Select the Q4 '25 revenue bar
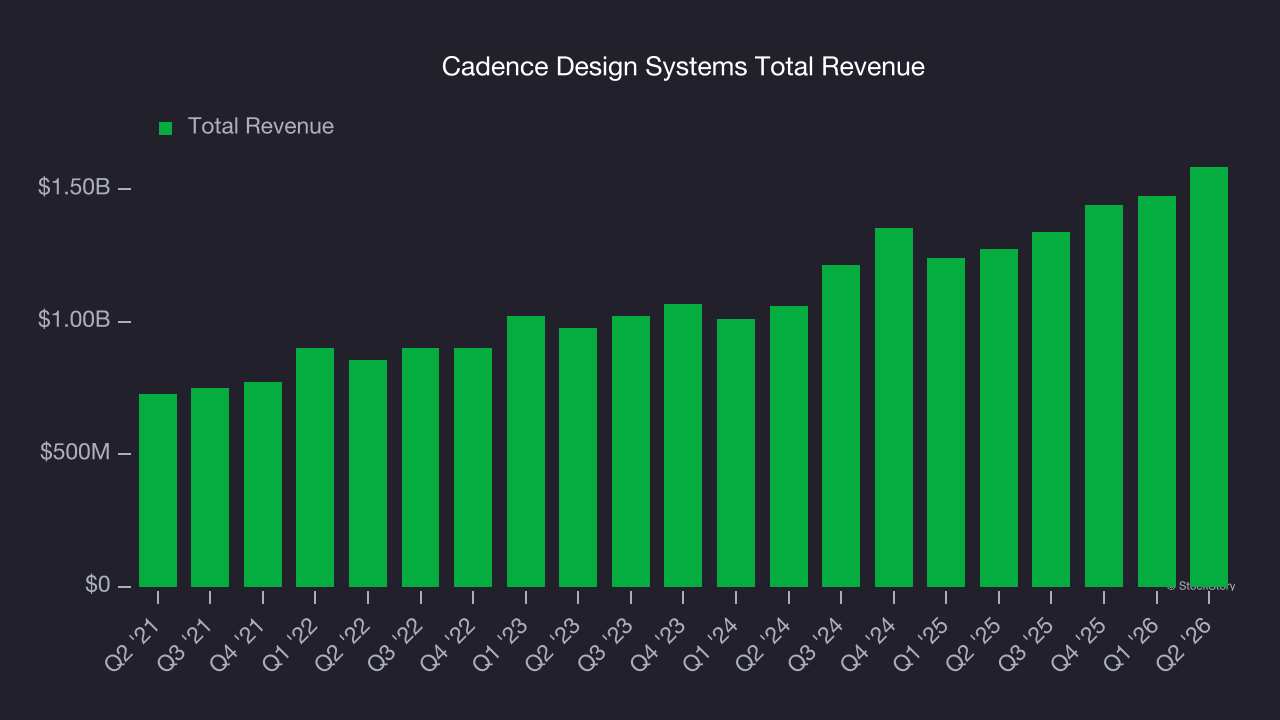The height and width of the screenshot is (720, 1280). 1104,396
